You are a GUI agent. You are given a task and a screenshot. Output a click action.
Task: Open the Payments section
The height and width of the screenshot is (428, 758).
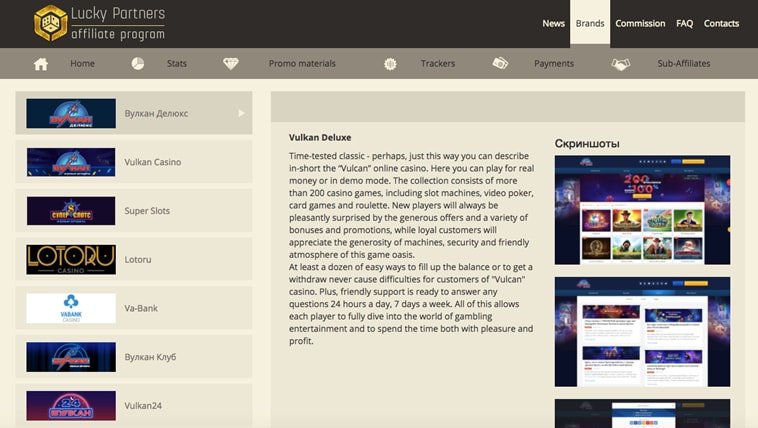coord(554,63)
